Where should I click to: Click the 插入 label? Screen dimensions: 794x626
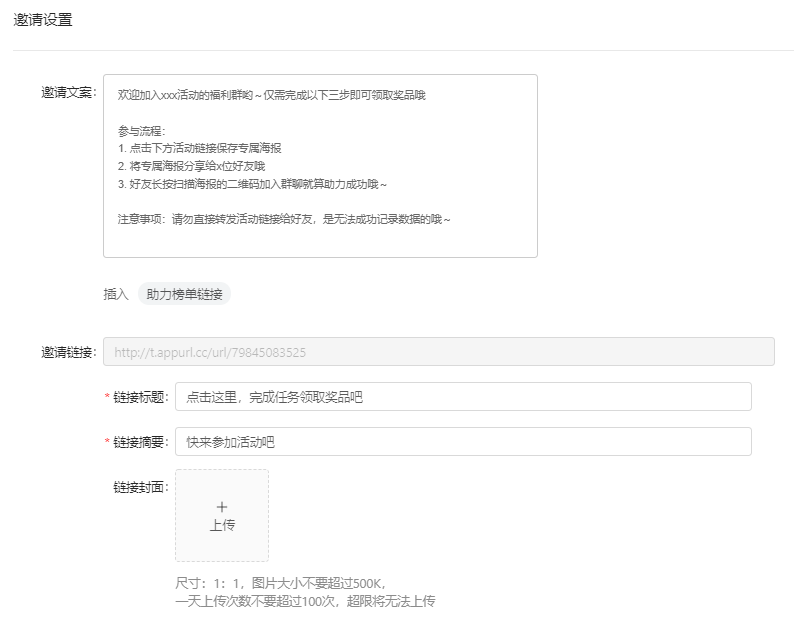(x=116, y=294)
